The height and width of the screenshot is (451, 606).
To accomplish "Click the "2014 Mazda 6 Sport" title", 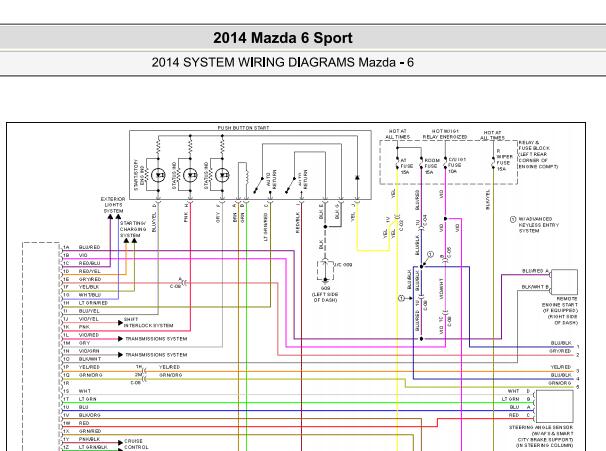I will 283,38.
